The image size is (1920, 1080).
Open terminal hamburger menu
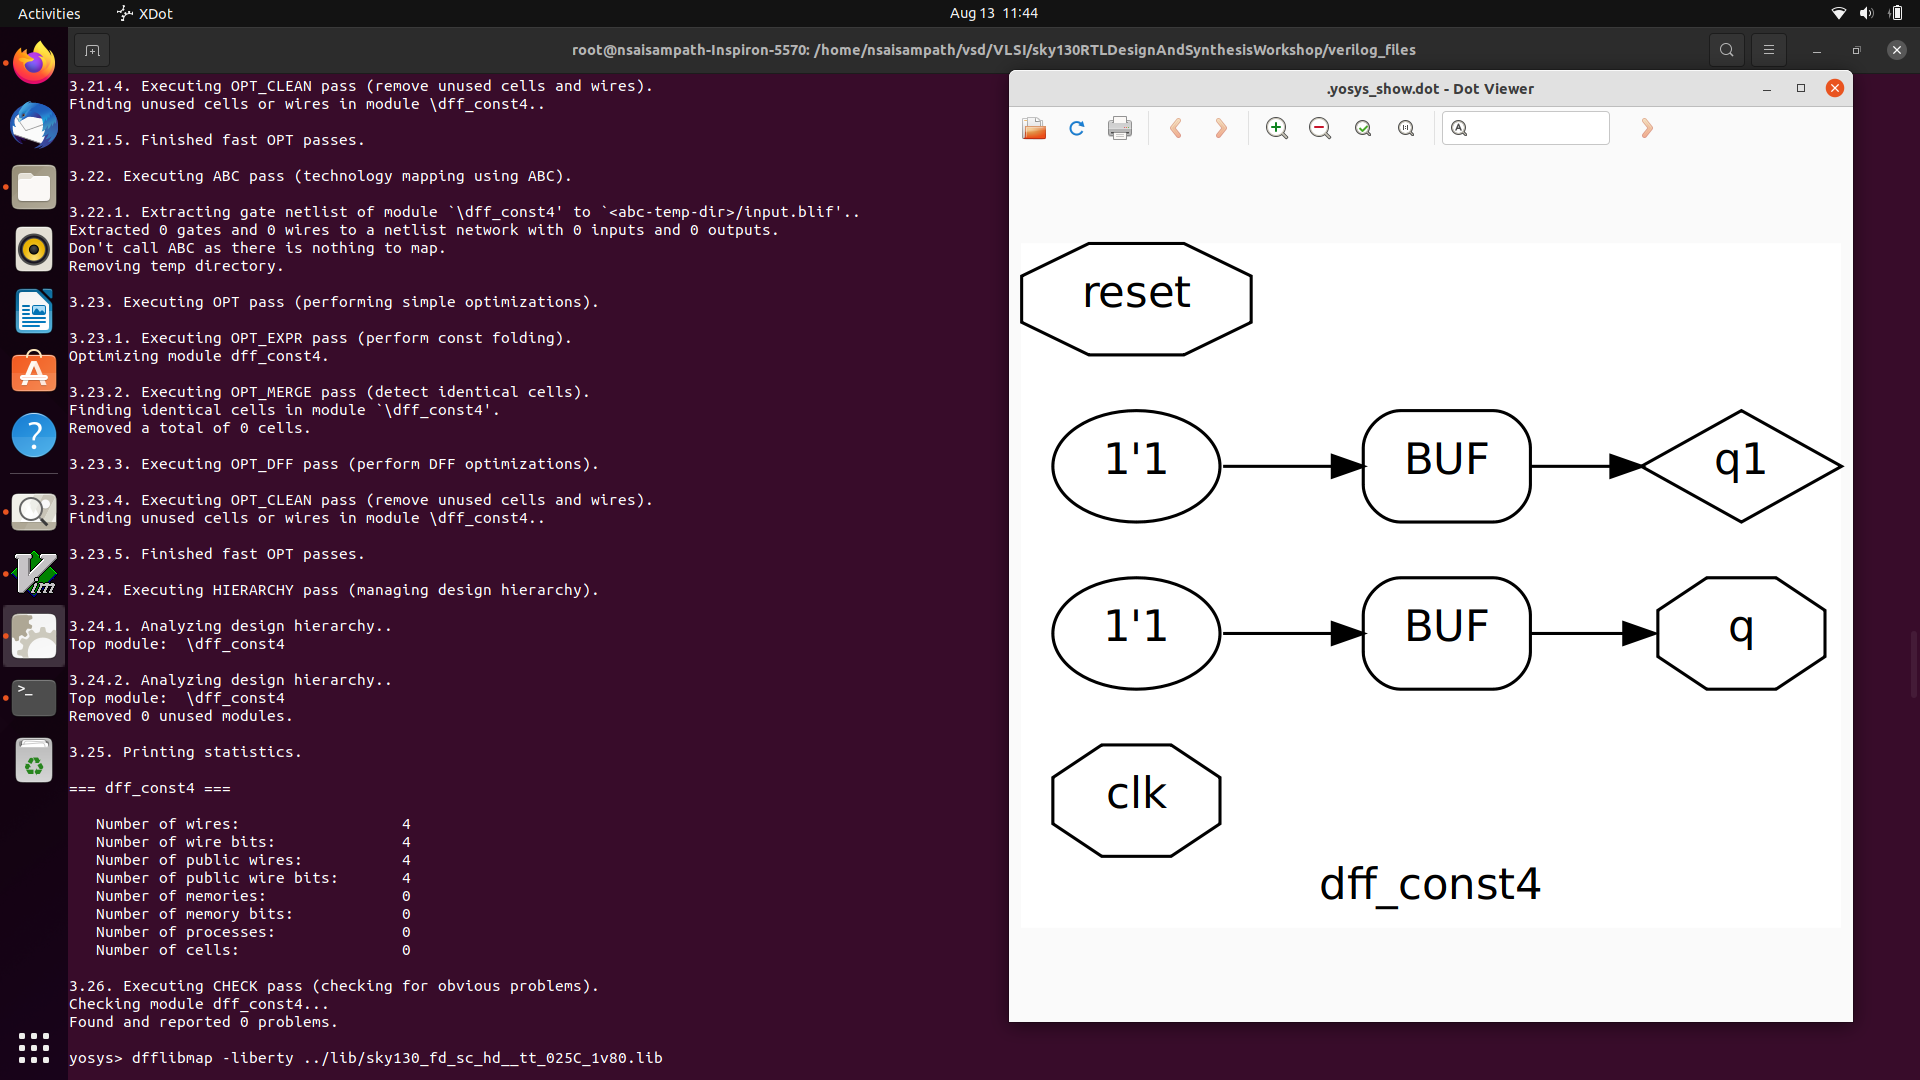1768,50
